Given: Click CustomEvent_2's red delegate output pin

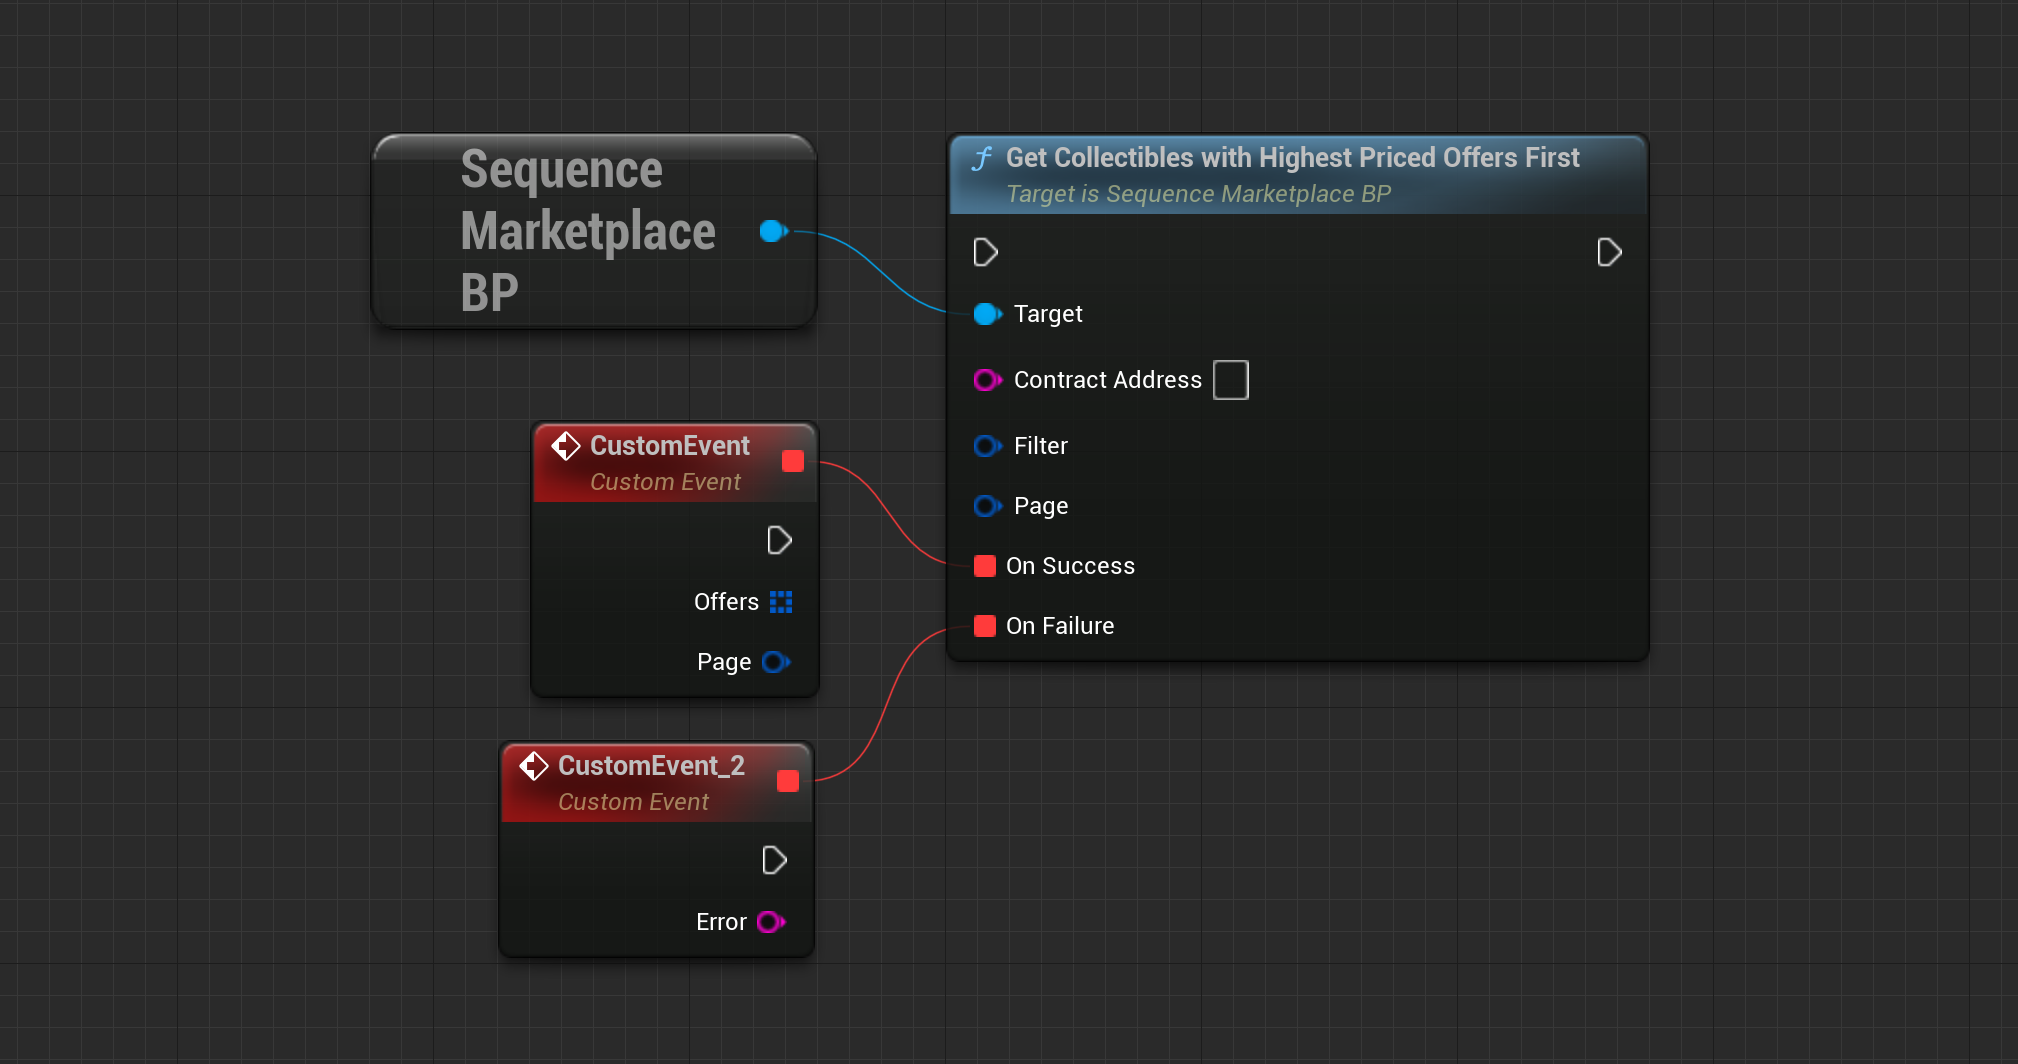Looking at the screenshot, I should [x=788, y=781].
